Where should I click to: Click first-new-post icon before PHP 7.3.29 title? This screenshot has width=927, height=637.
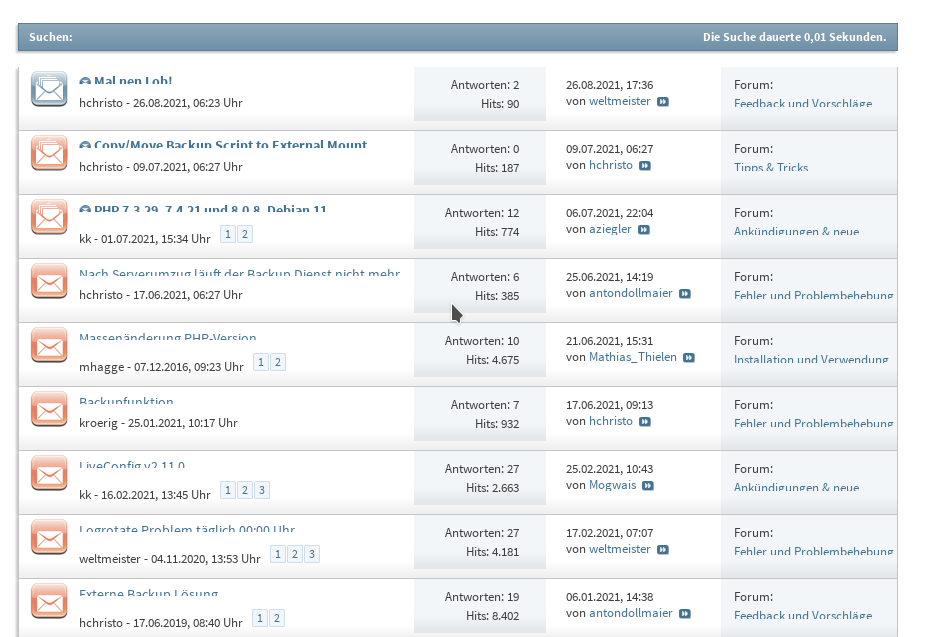(x=85, y=209)
